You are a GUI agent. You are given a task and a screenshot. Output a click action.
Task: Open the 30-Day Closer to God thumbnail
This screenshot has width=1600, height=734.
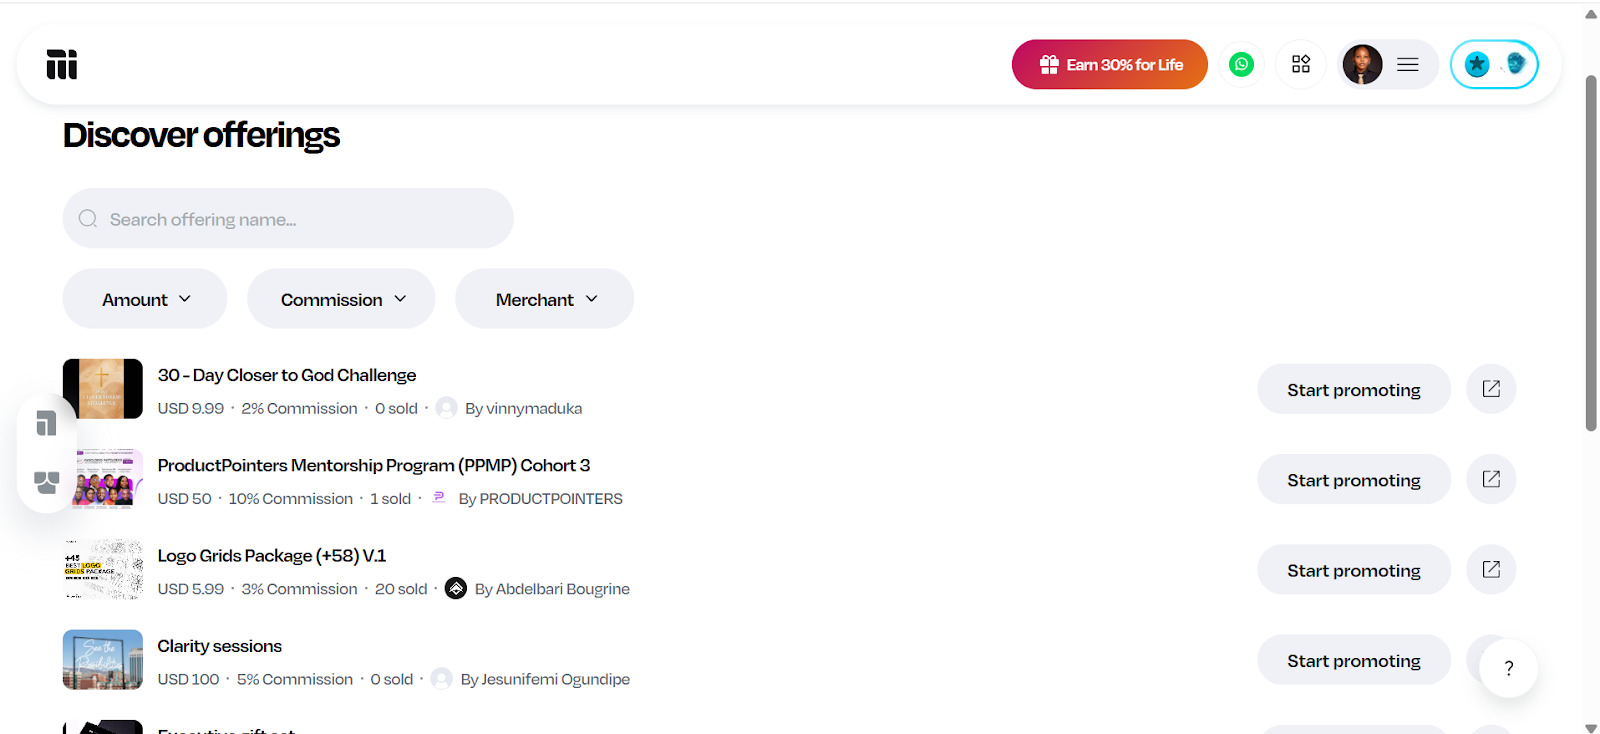(x=103, y=389)
